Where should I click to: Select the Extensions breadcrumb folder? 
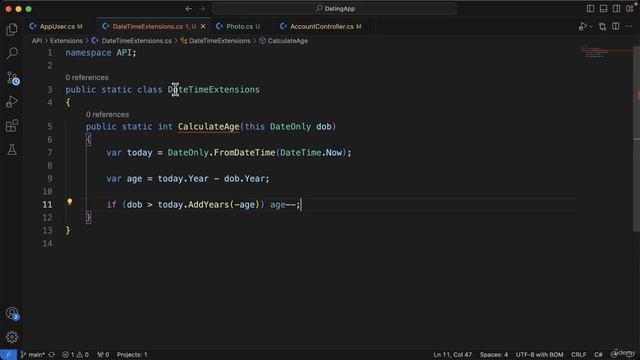point(66,41)
